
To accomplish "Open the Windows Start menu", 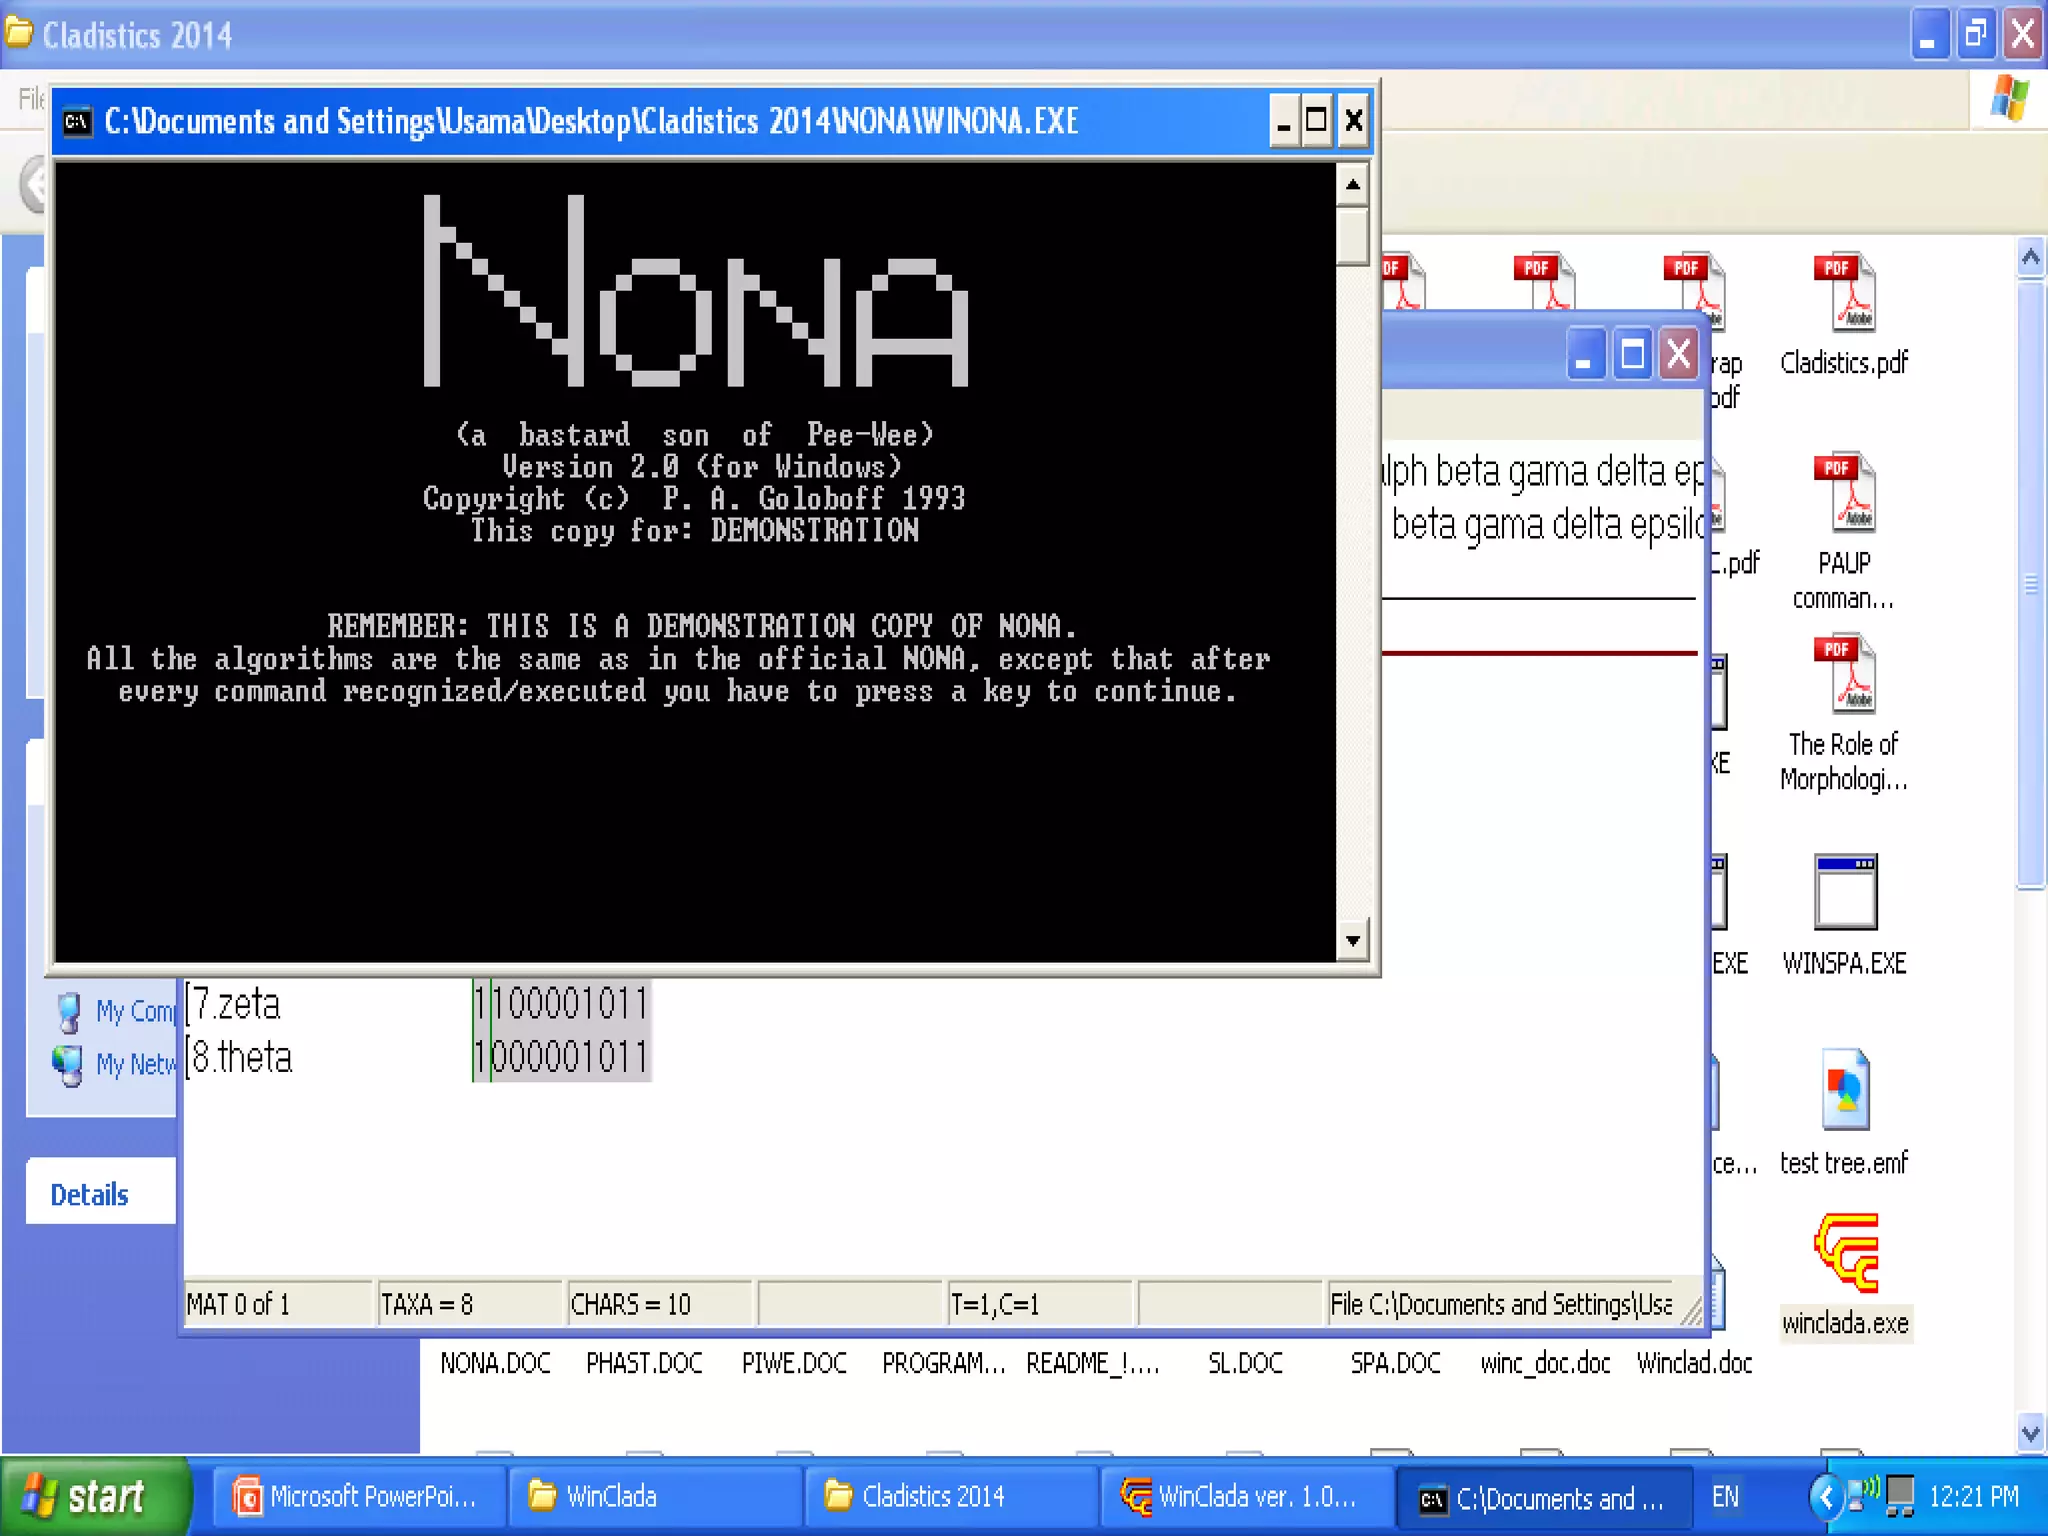I will (x=88, y=1496).
